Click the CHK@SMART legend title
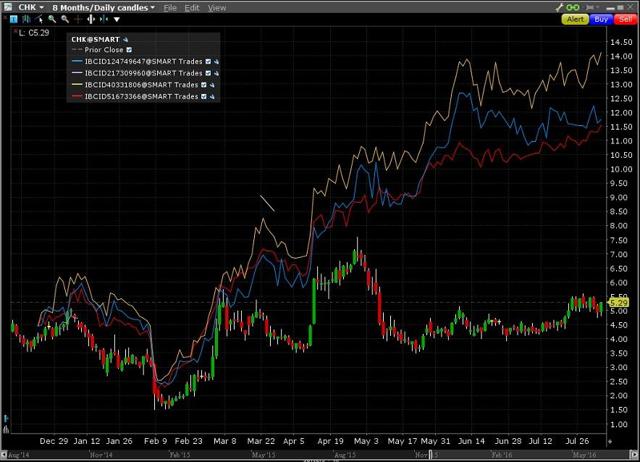The image size is (640, 462). click(96, 40)
